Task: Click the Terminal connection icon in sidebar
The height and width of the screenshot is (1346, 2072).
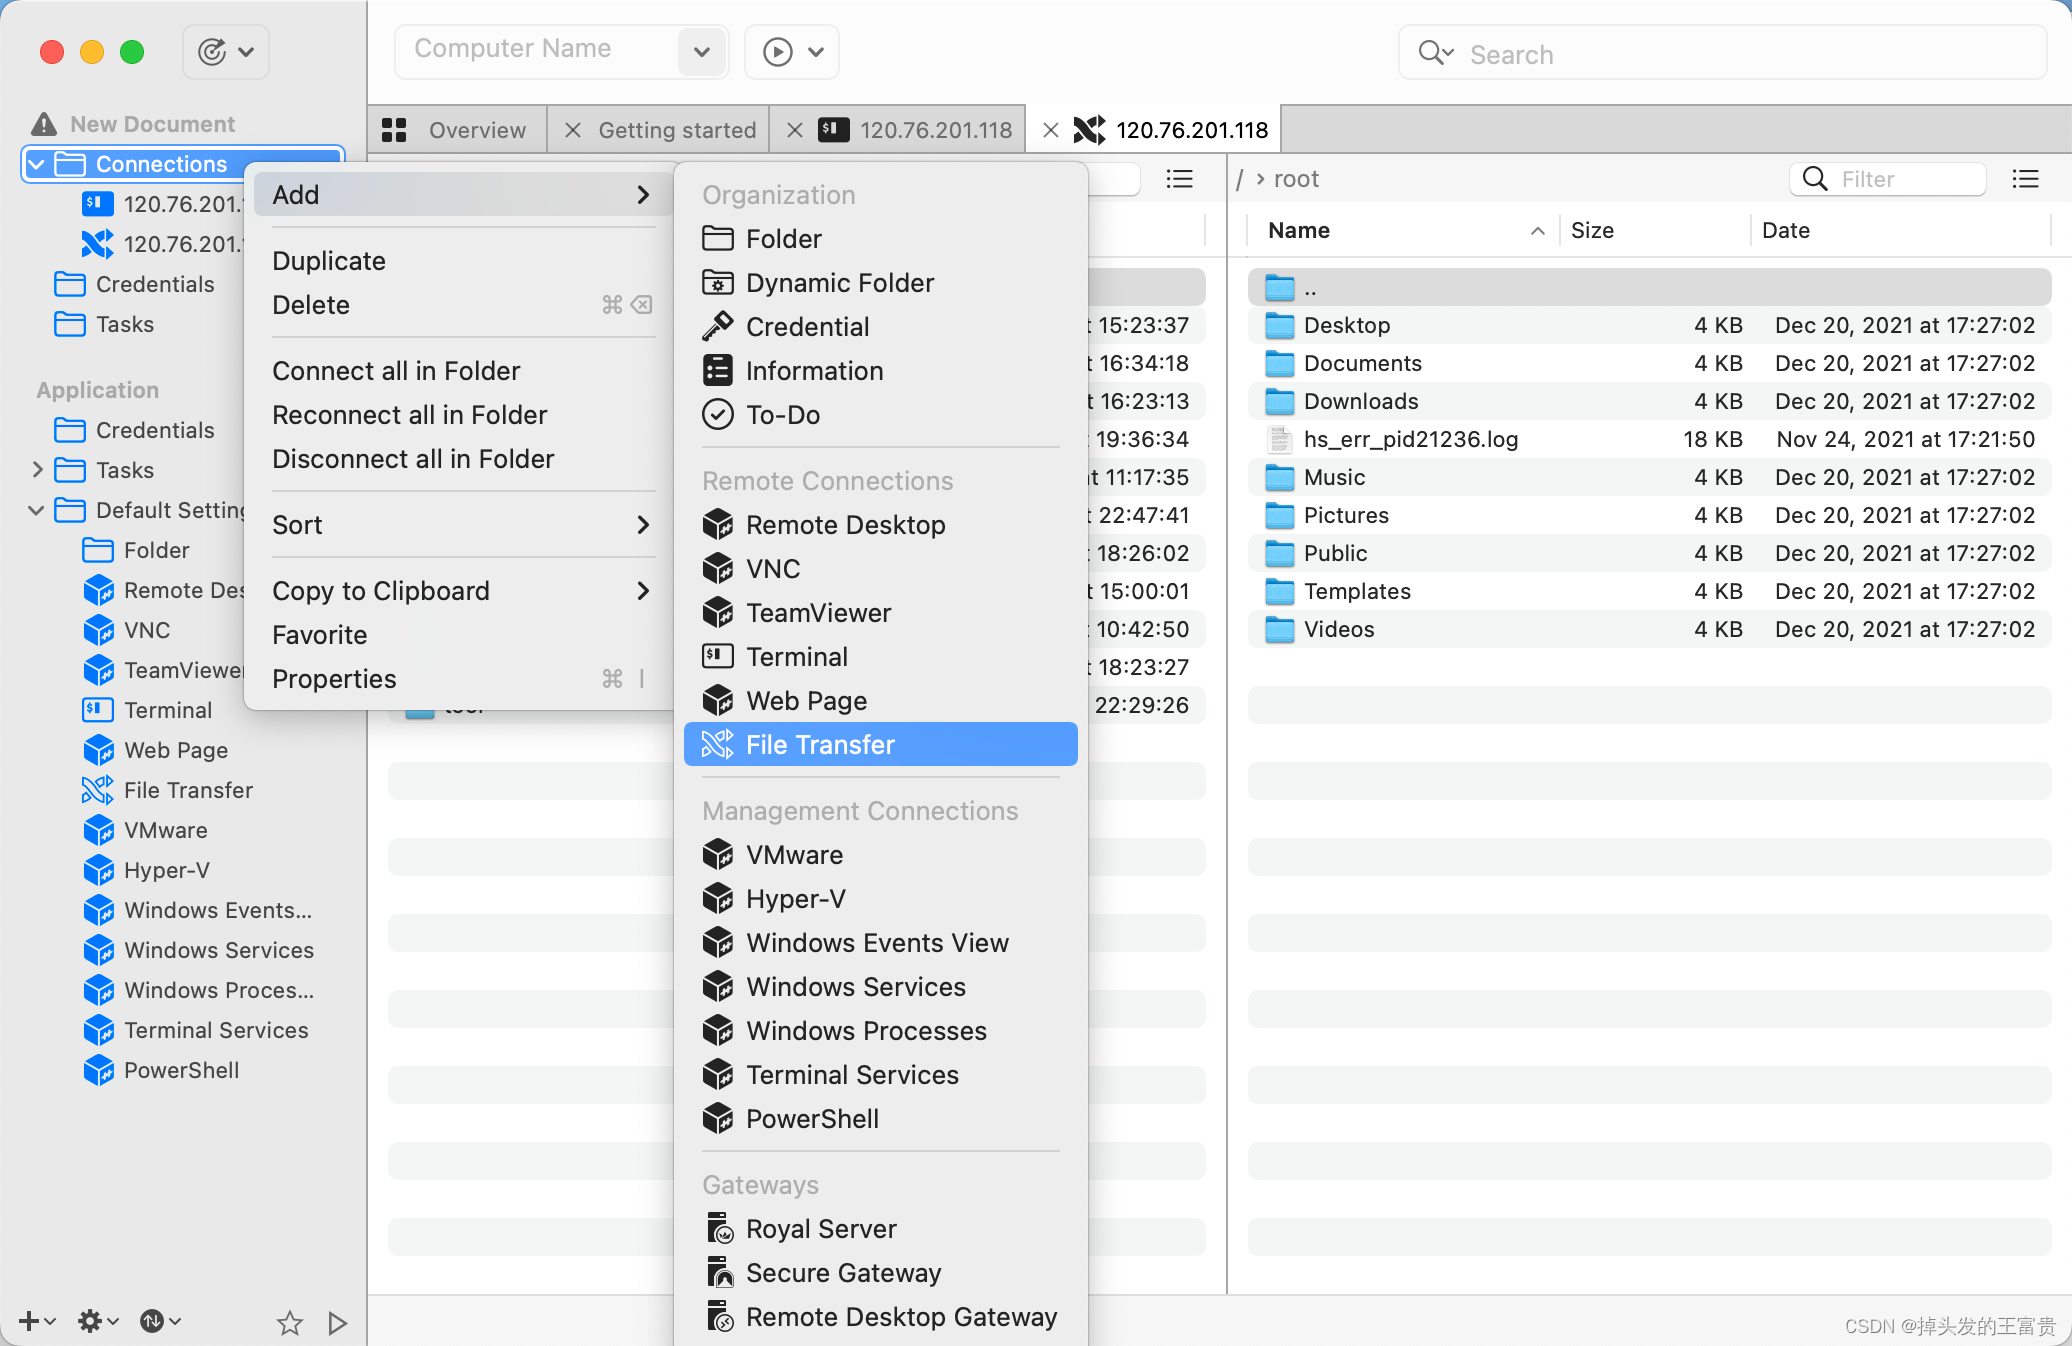Action: [96, 204]
